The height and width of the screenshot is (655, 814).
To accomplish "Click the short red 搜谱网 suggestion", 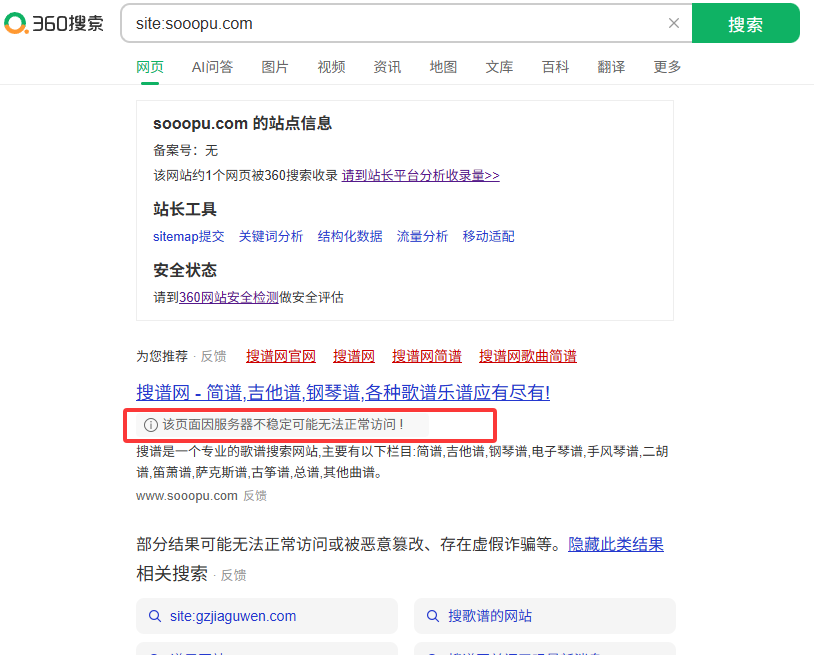I will [354, 357].
